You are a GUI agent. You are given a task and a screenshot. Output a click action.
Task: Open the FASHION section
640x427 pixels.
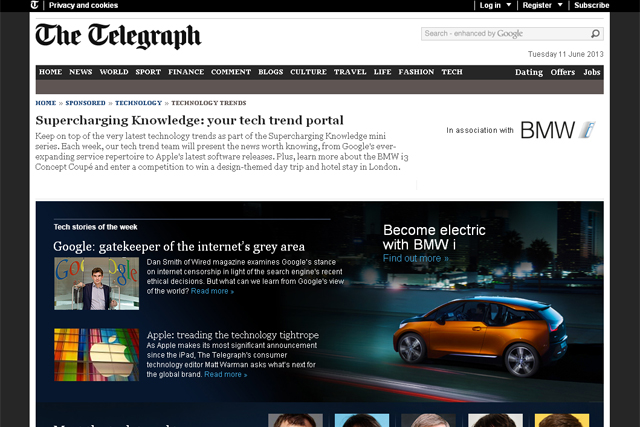(x=416, y=72)
